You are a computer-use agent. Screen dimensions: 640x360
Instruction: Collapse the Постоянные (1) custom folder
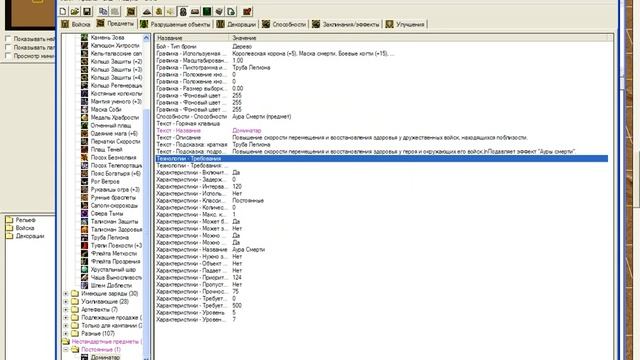(x=66, y=349)
